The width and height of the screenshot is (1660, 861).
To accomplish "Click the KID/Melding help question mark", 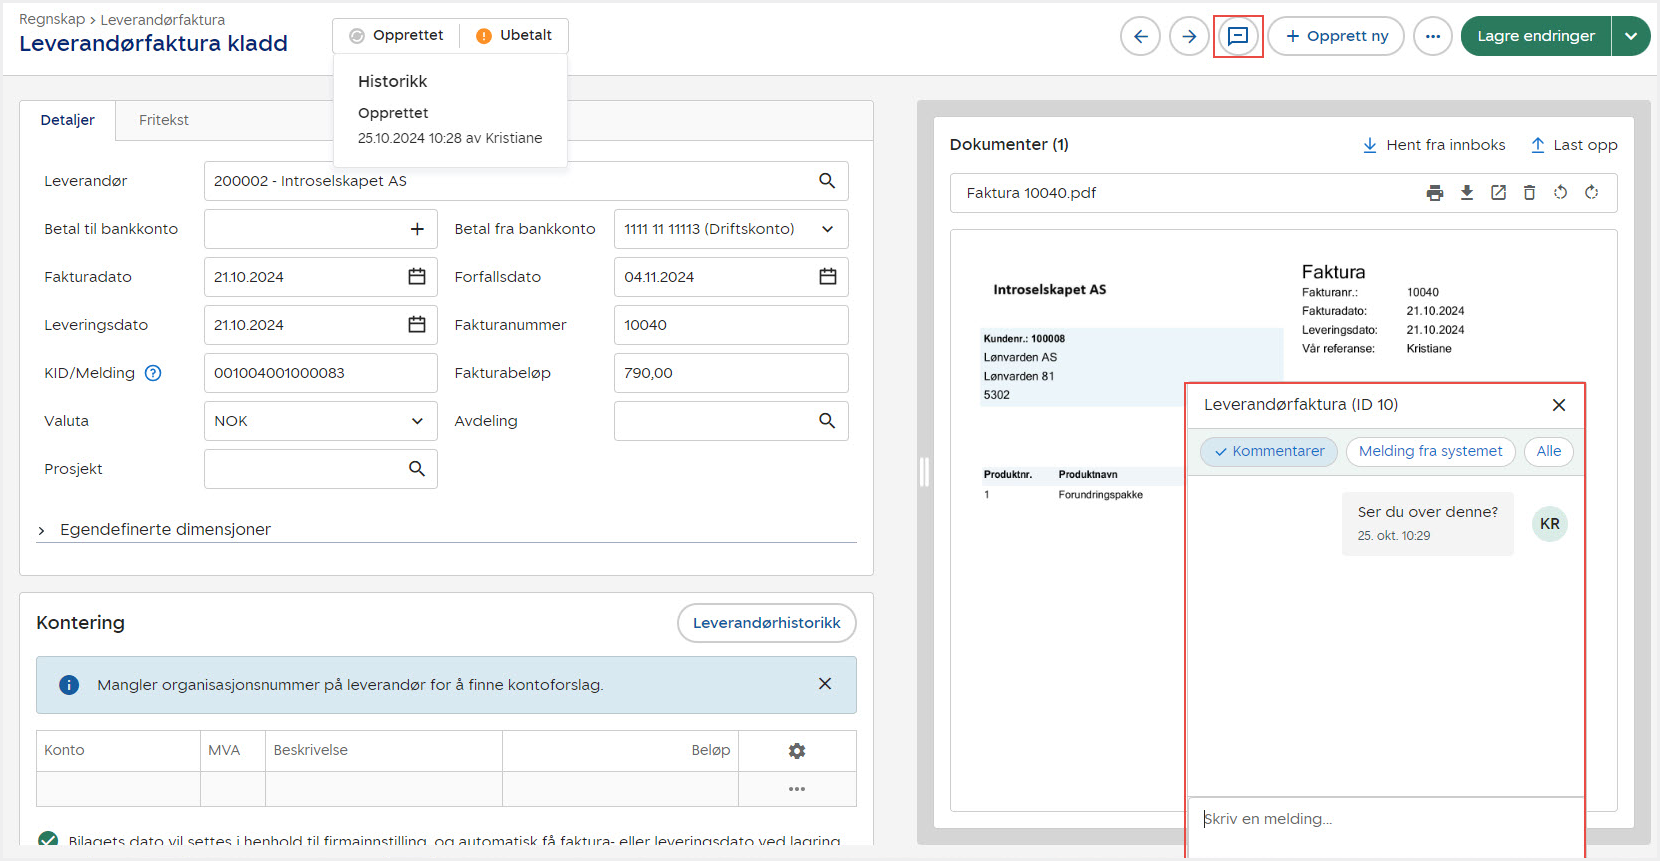I will pos(153,373).
